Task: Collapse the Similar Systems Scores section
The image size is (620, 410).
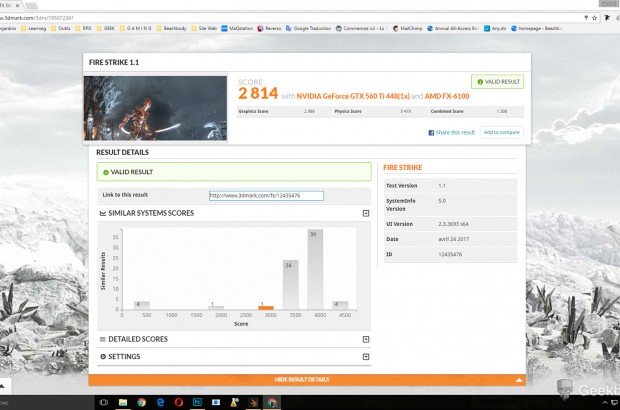Action: 366,213
